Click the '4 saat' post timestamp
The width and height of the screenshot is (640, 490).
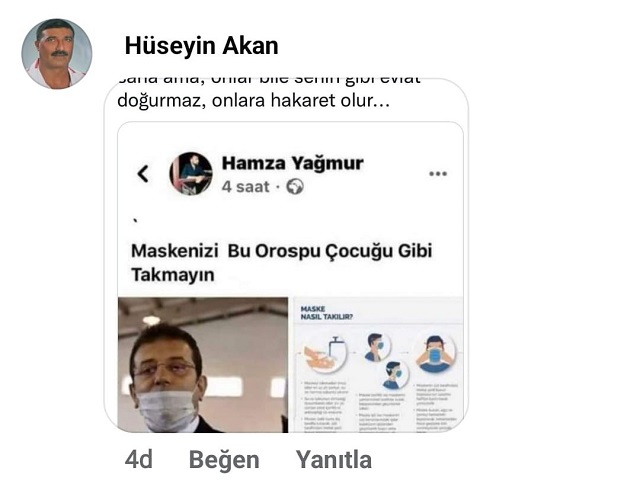245,187
